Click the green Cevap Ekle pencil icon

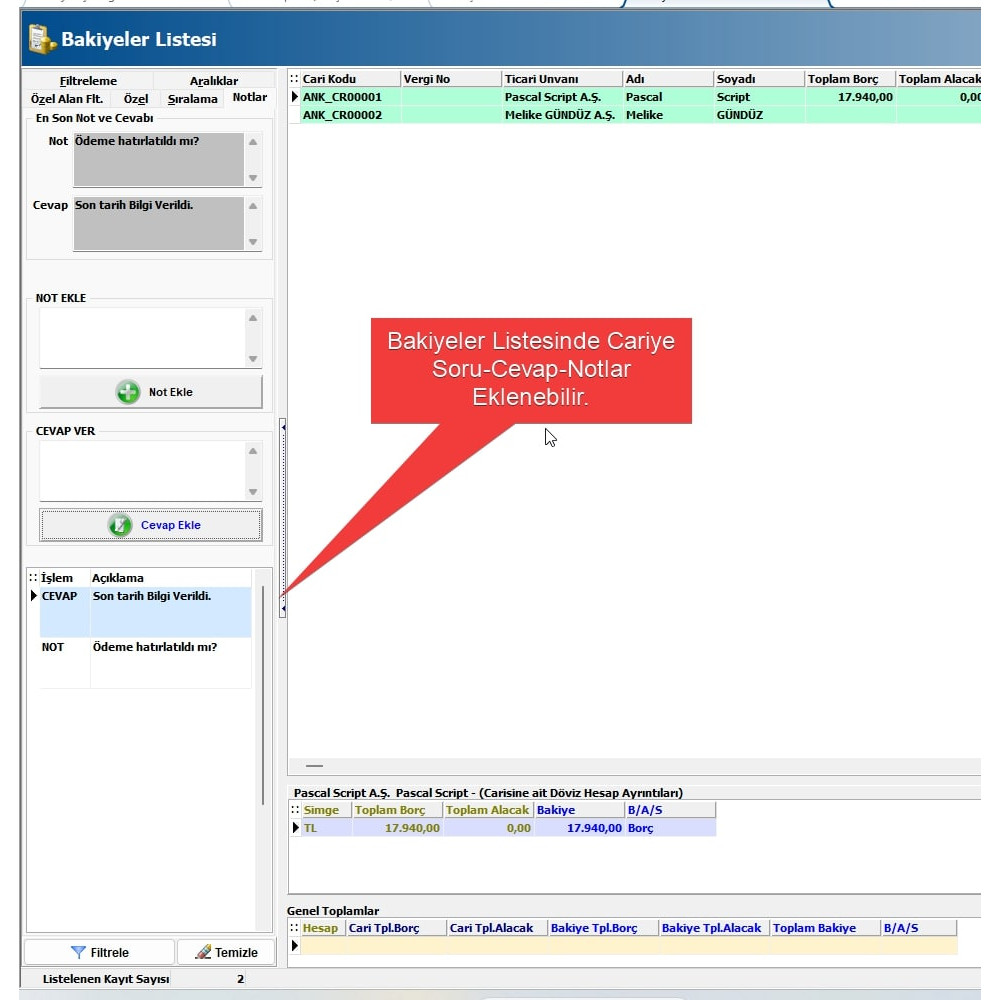click(120, 525)
